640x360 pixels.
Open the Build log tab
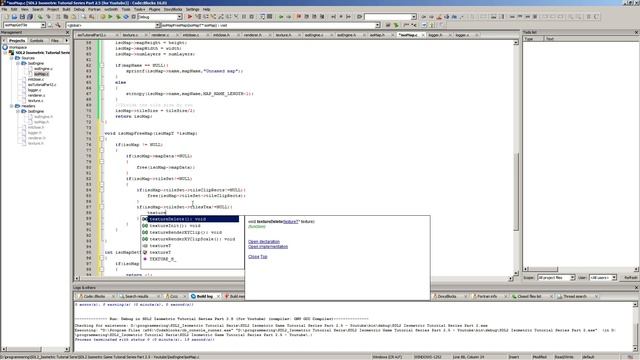204,296
